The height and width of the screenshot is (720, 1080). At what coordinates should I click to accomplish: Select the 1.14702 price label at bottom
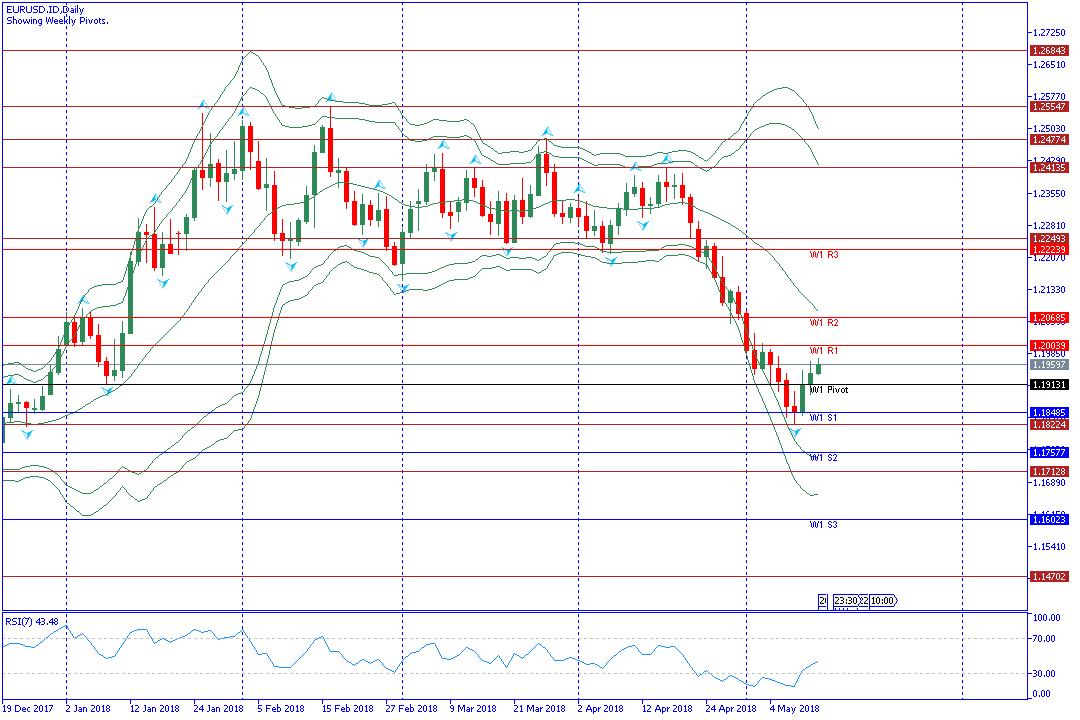click(1048, 577)
